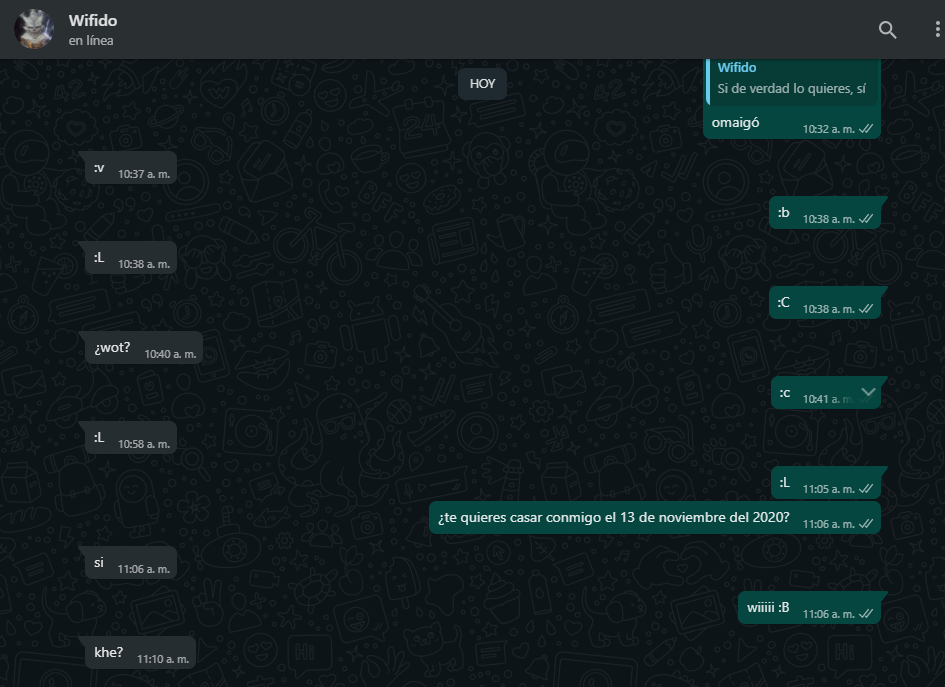Click the quoted Wifido reply preview
Image resolution: width=945 pixels, height=687 pixels.
[792, 79]
